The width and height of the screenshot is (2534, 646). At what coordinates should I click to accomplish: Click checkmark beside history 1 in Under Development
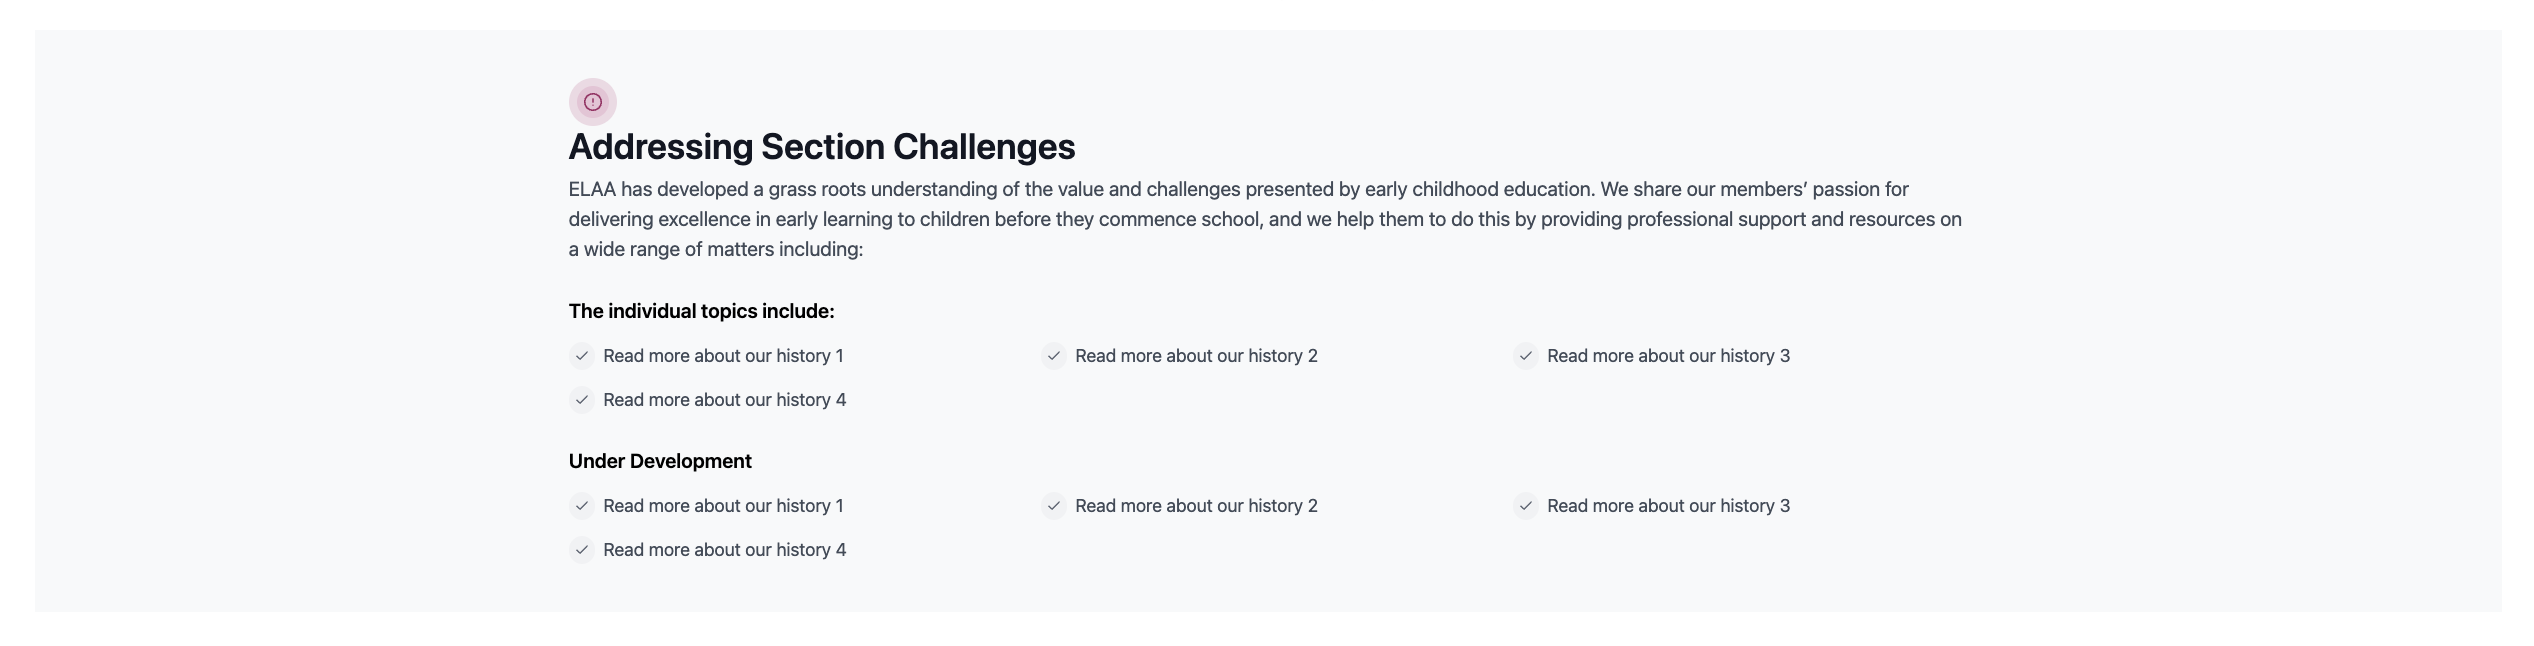coord(582,506)
